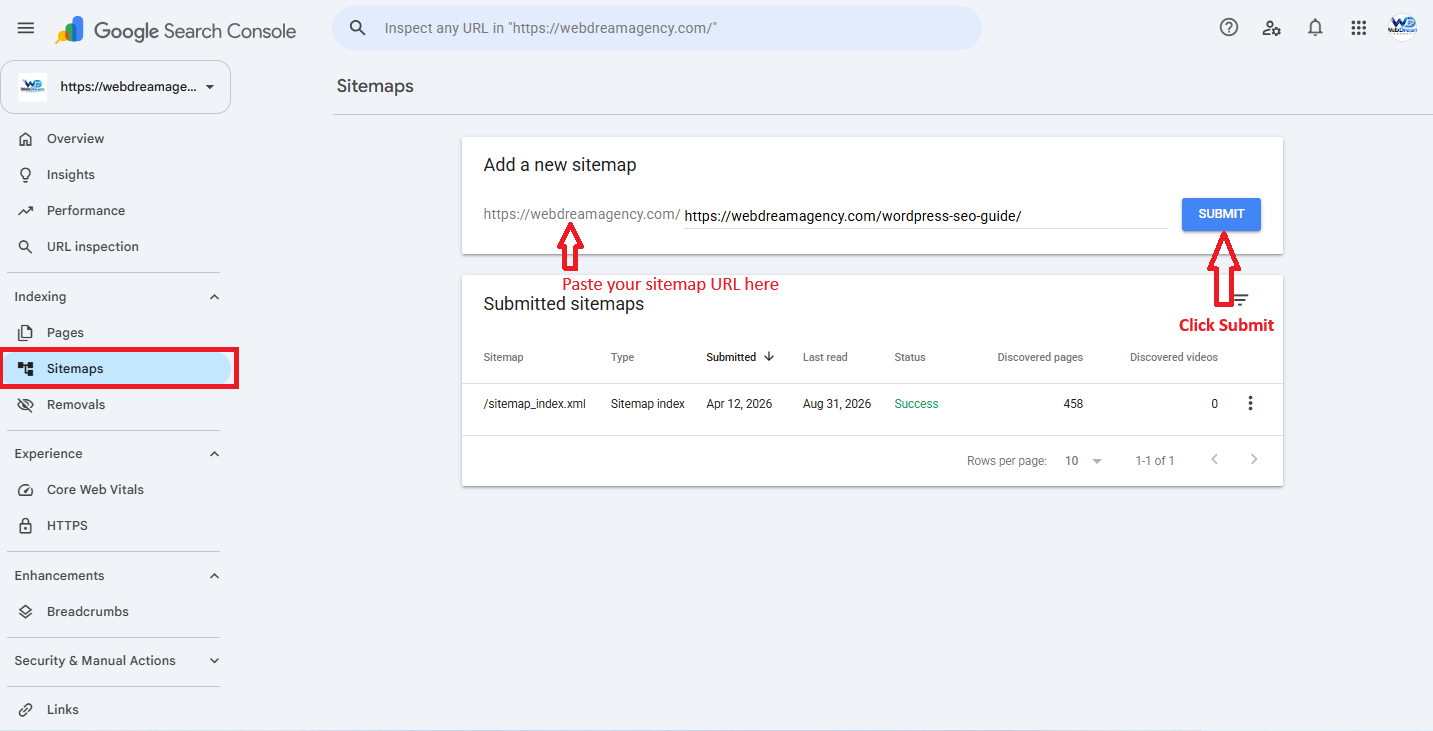Click the Status column header
The height and width of the screenshot is (731, 1433).
pos(910,357)
